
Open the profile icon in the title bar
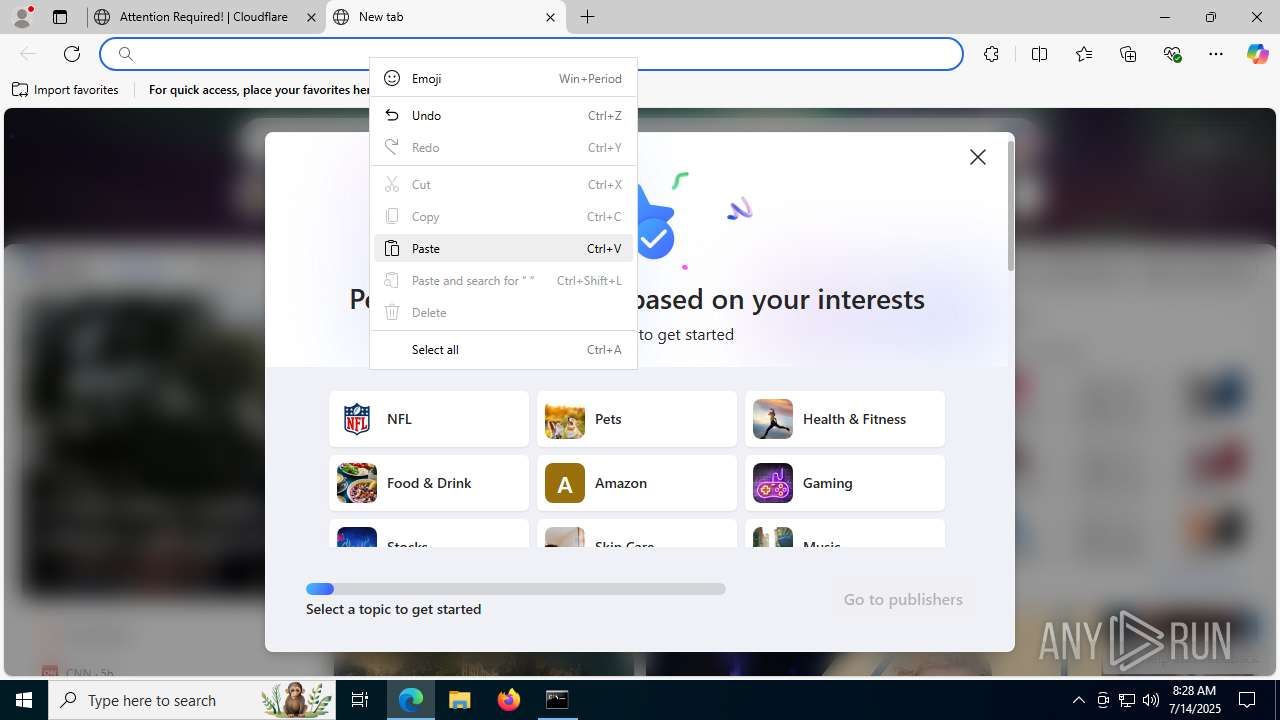tap(22, 16)
